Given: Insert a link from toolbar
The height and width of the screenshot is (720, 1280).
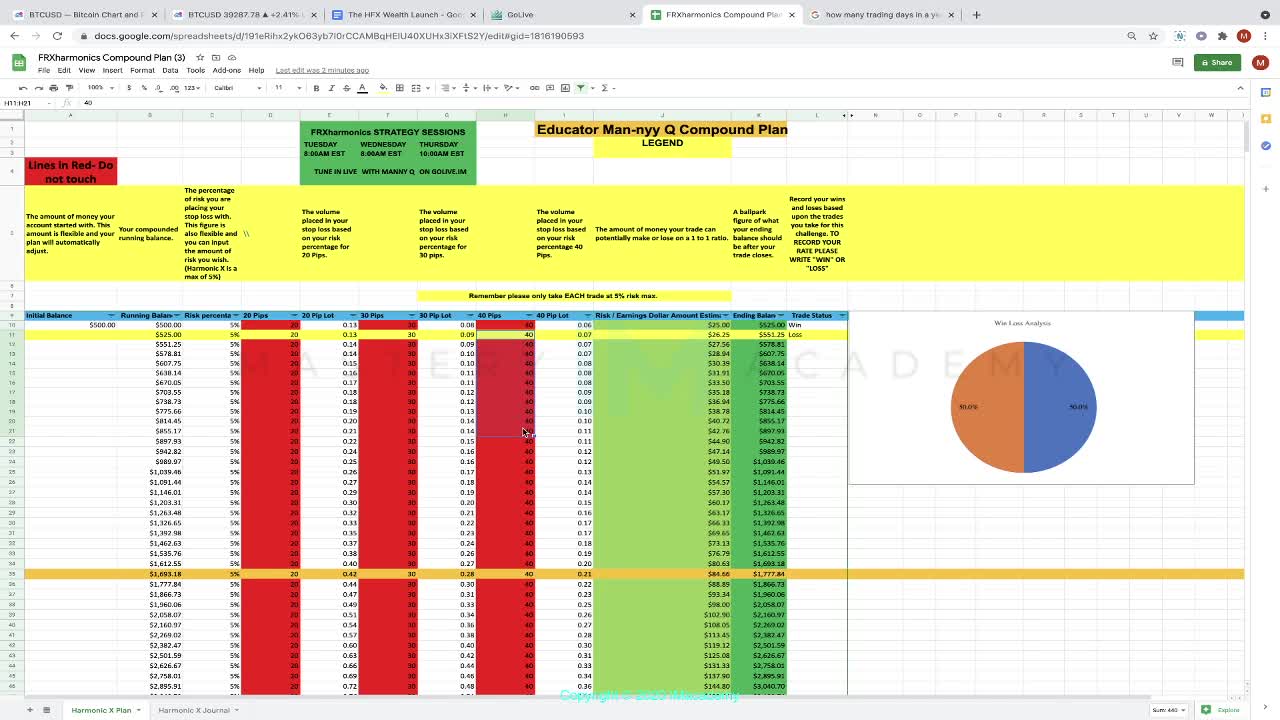Looking at the screenshot, I should pos(535,88).
